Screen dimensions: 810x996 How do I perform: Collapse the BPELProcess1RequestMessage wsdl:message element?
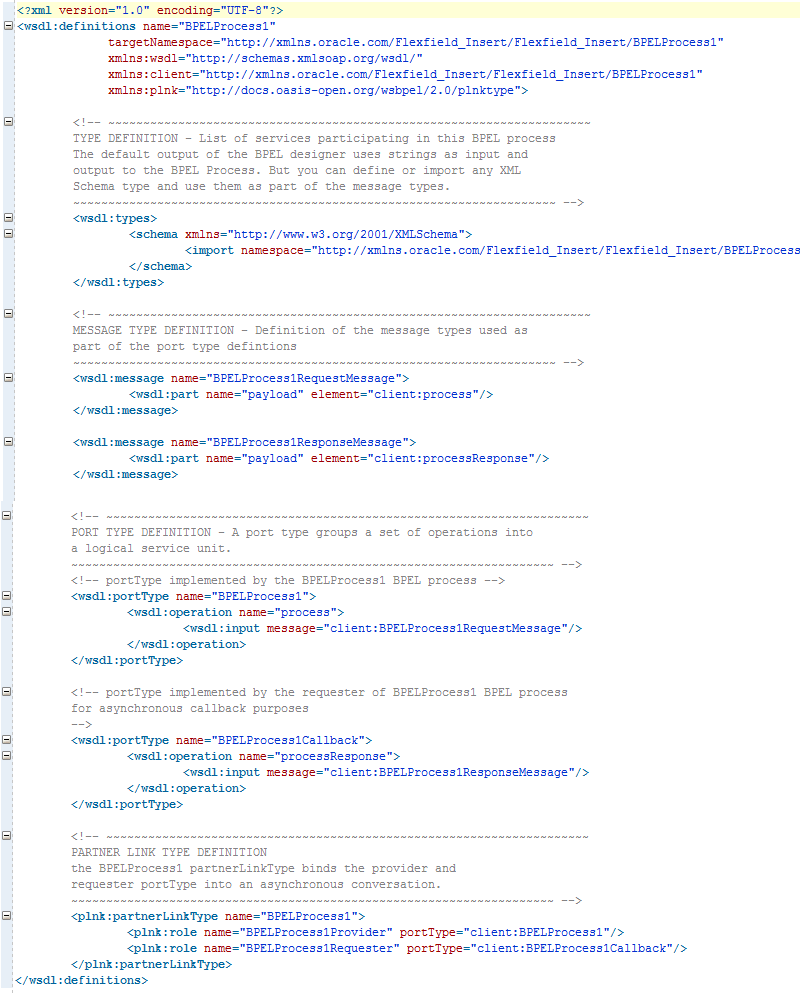pos(8,377)
